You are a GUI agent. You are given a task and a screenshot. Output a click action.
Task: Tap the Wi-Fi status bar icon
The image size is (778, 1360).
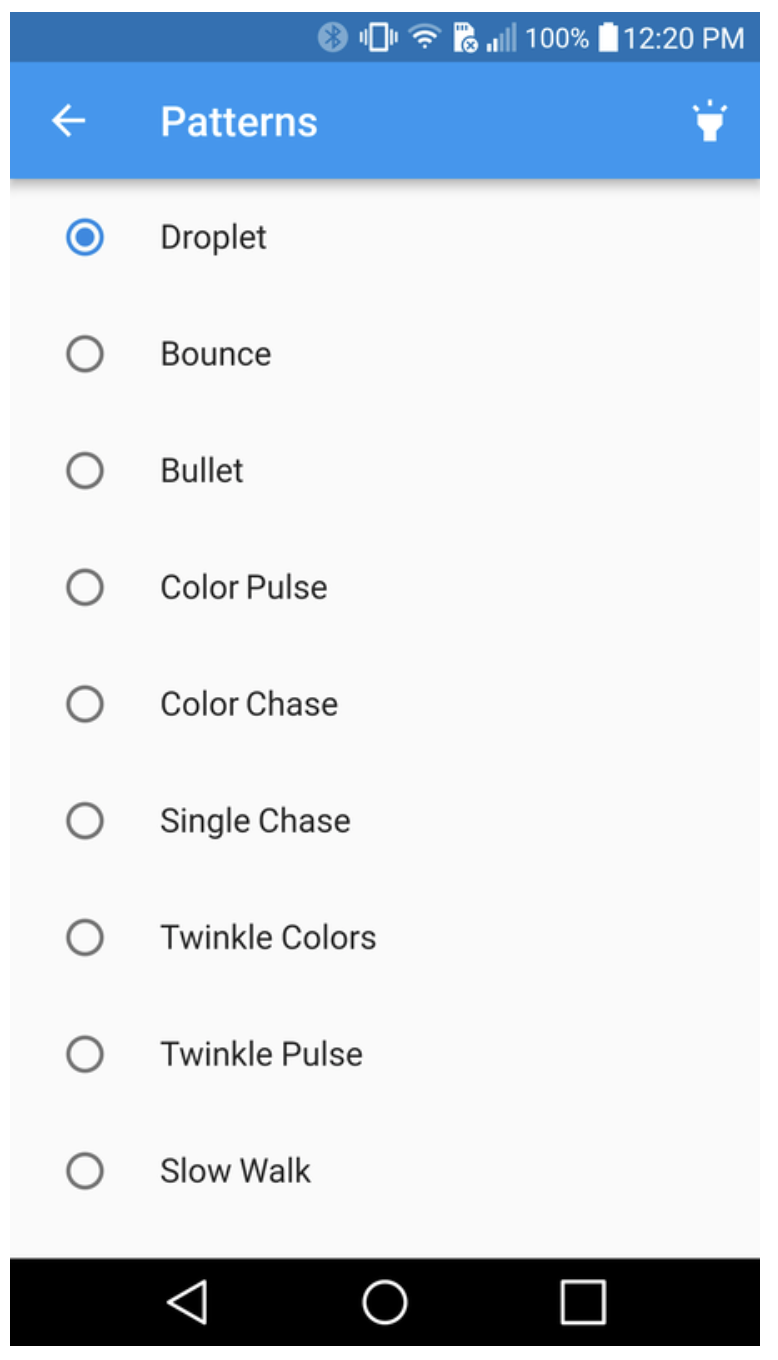pos(425,38)
